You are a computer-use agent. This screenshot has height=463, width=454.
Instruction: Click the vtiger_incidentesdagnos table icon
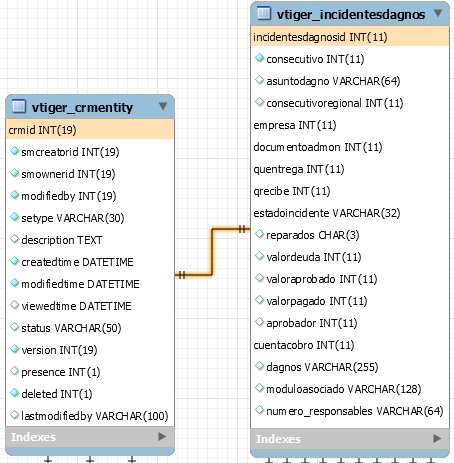point(264,13)
